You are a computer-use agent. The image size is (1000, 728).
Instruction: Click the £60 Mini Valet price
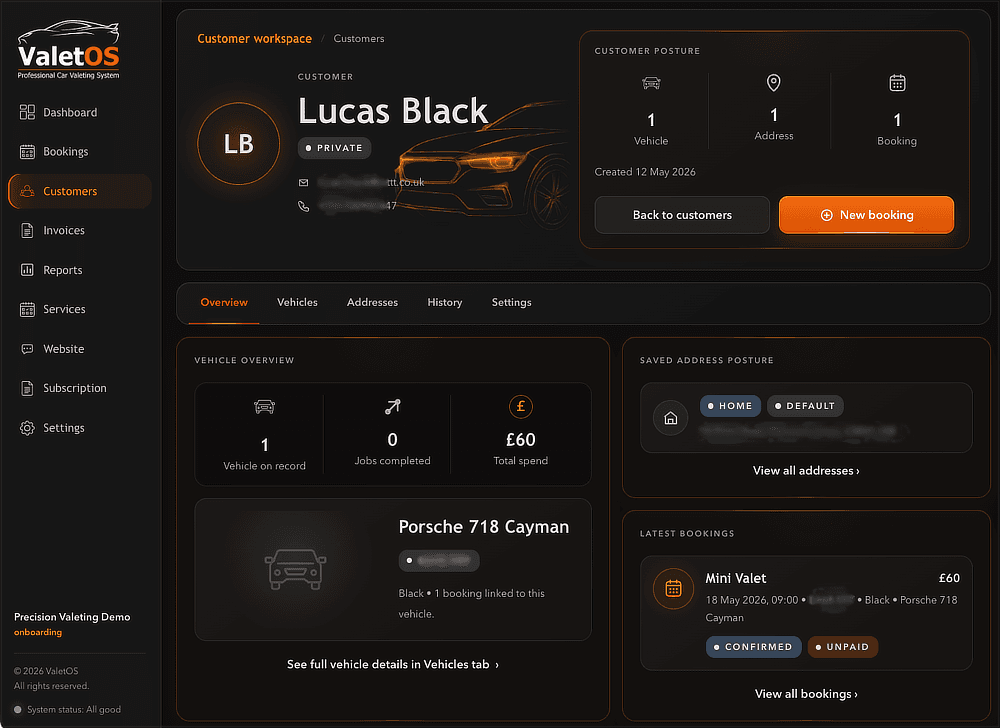pyautogui.click(x=949, y=578)
